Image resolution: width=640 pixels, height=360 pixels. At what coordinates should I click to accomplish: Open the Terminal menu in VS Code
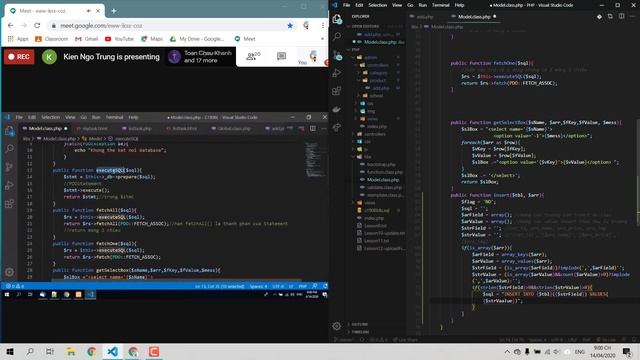[440, 5]
